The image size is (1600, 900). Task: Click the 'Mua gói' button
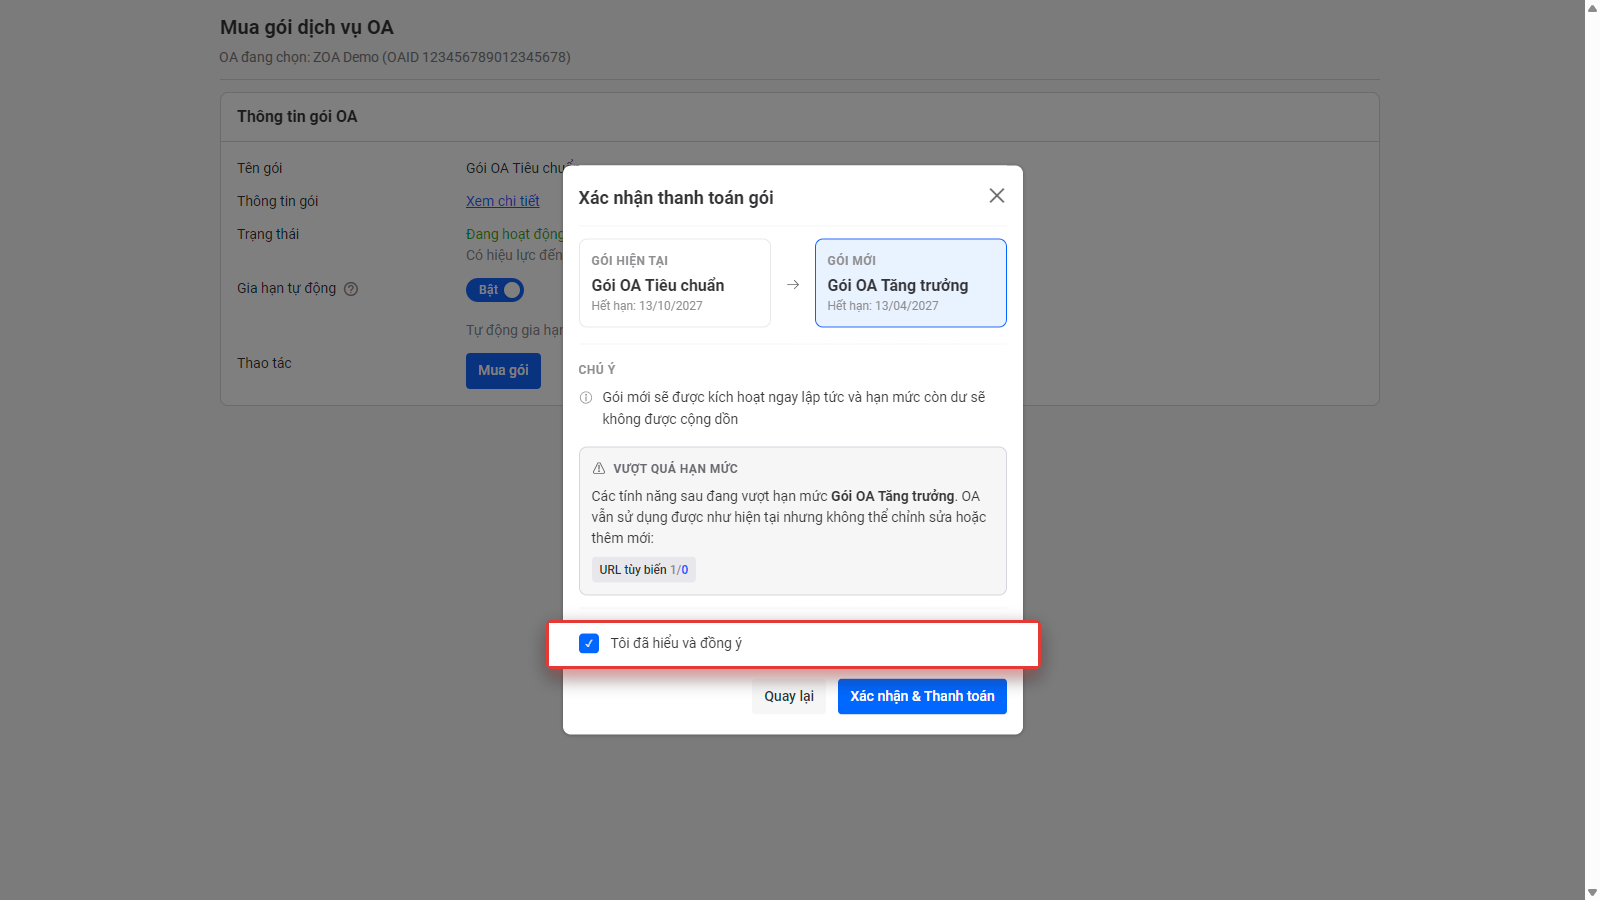pyautogui.click(x=503, y=371)
